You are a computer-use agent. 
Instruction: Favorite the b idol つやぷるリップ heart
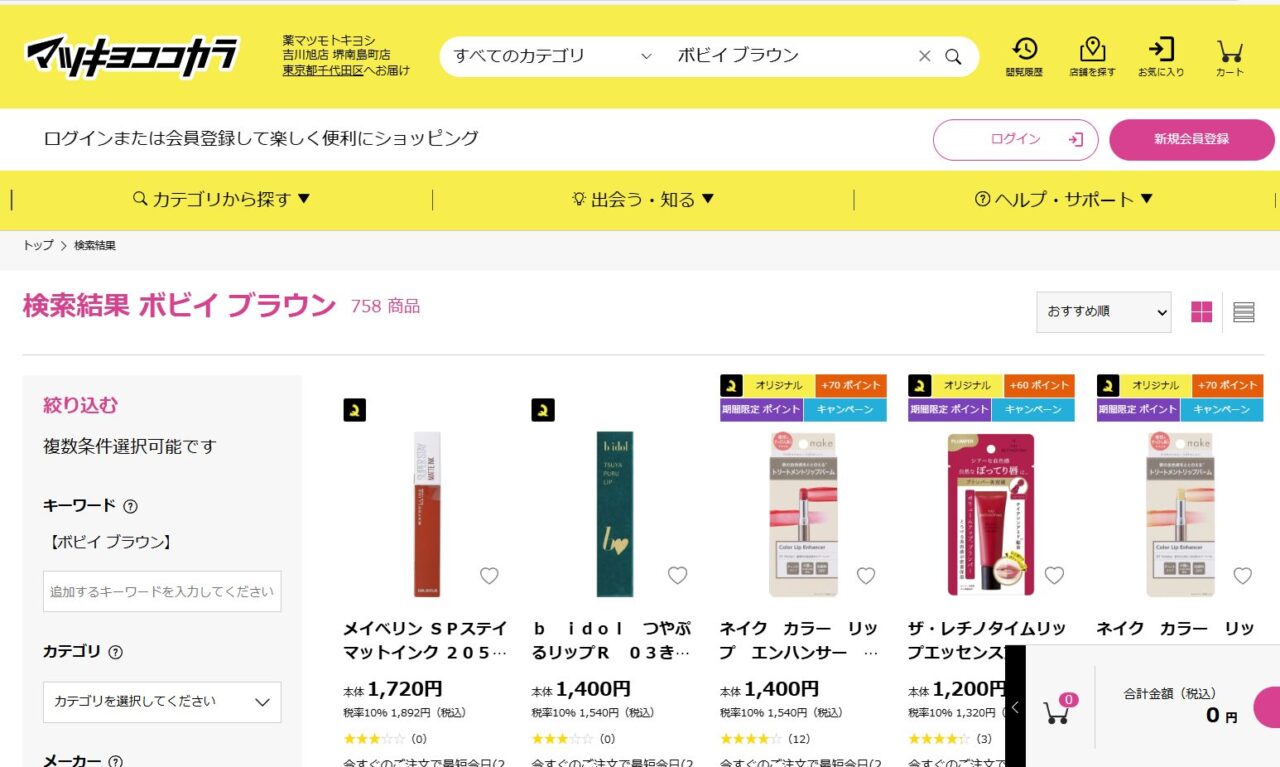[677, 575]
